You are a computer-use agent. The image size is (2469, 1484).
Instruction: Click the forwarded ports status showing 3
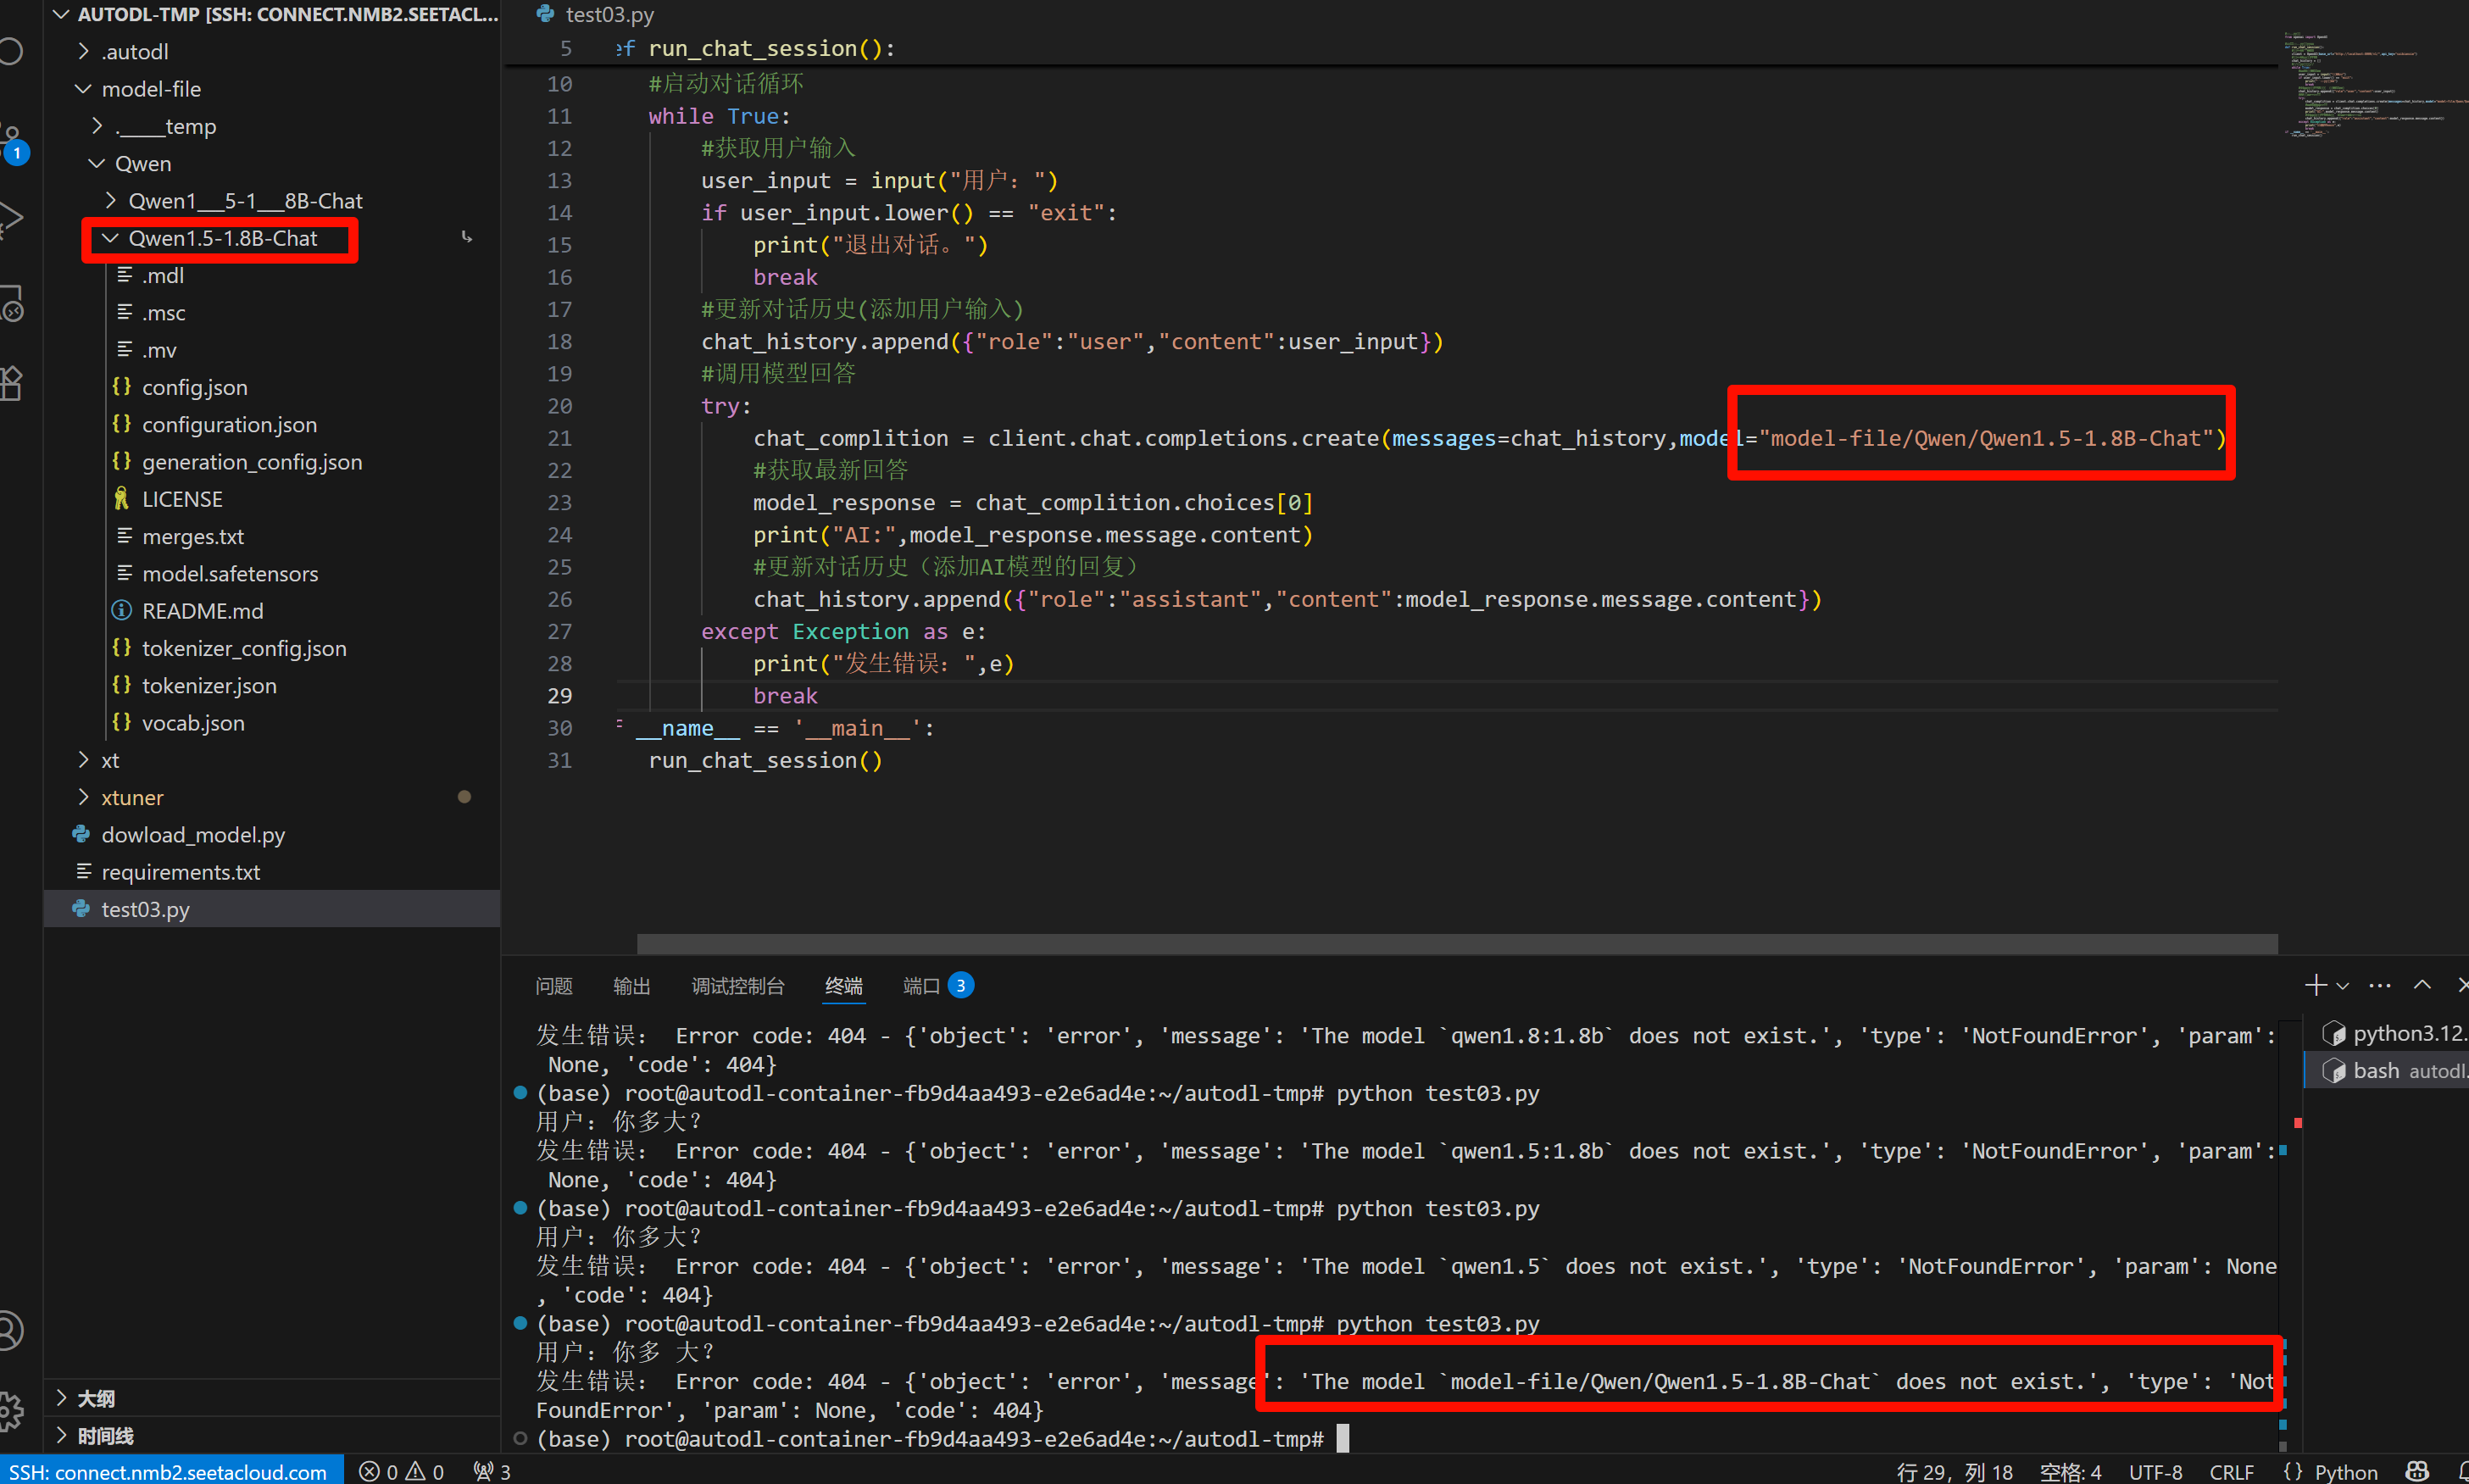click(x=493, y=1471)
